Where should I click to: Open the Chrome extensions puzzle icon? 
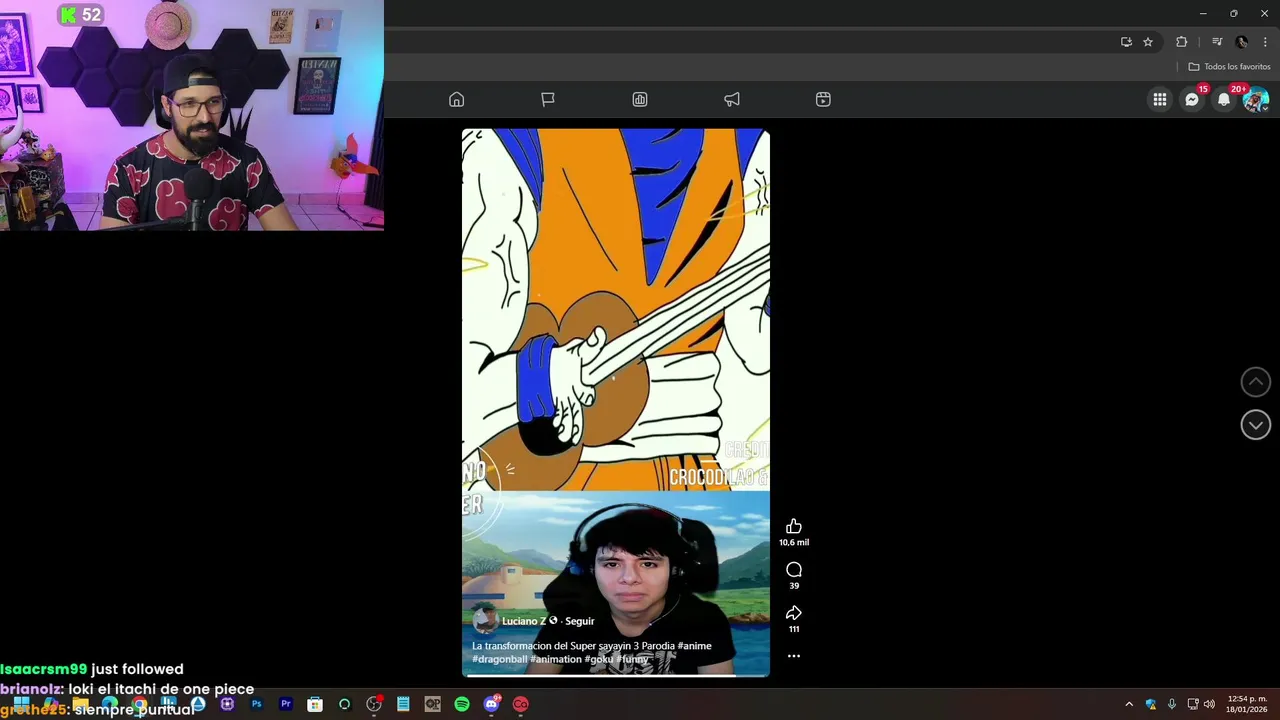(1182, 42)
